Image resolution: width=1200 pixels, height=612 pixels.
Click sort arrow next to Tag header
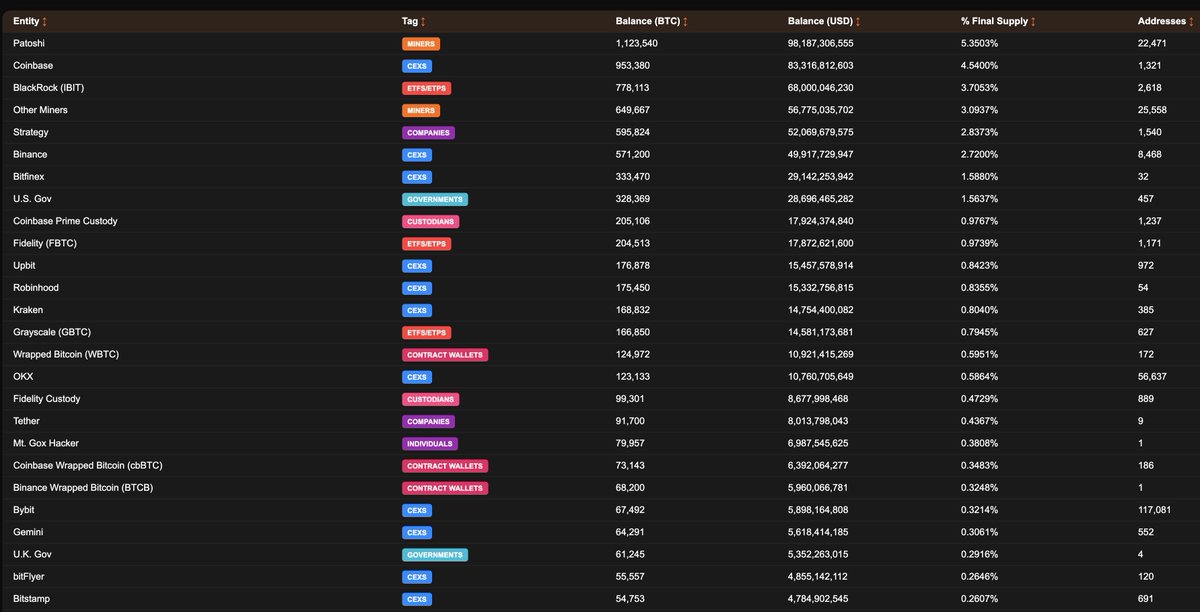tap(422, 21)
